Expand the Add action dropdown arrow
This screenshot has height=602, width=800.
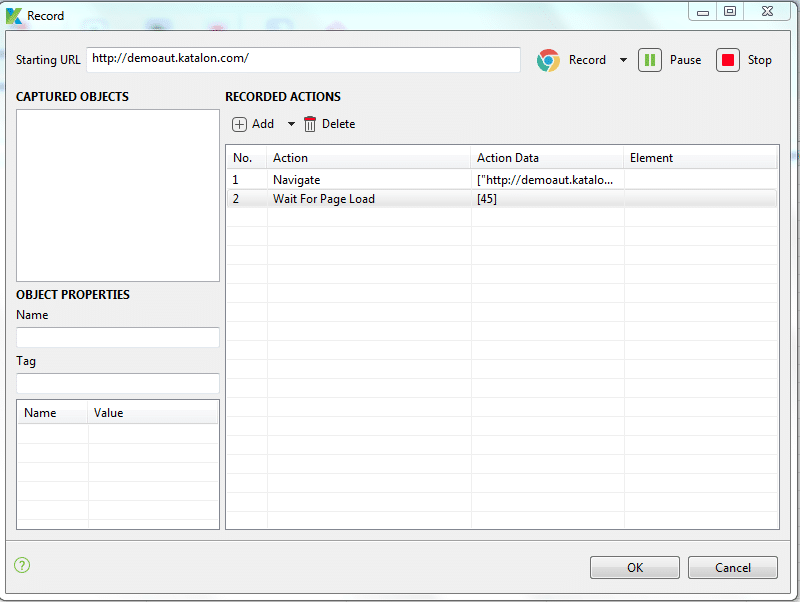pos(291,124)
